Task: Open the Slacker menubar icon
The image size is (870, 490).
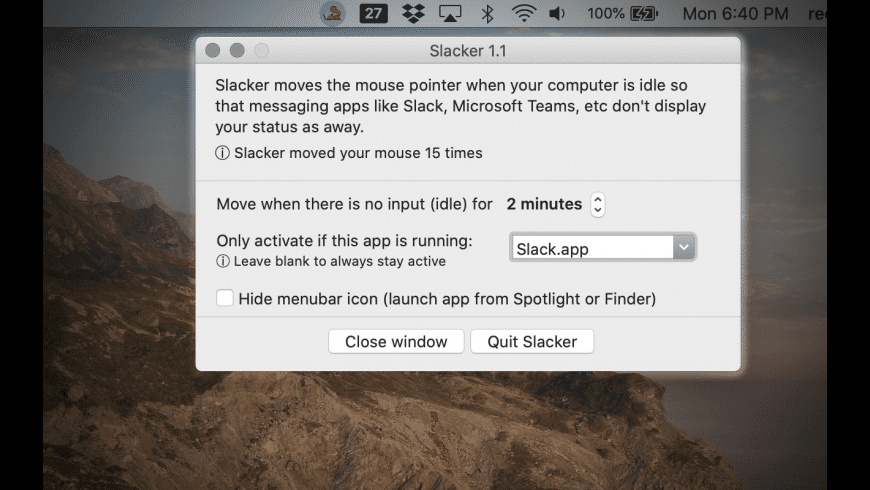Action: click(332, 13)
